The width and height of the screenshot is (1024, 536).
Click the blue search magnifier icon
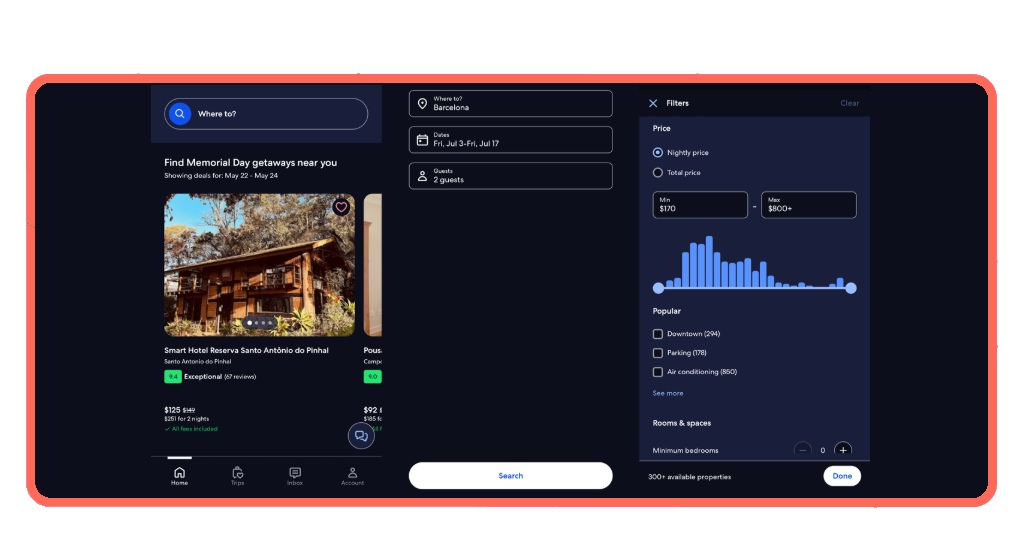[180, 114]
